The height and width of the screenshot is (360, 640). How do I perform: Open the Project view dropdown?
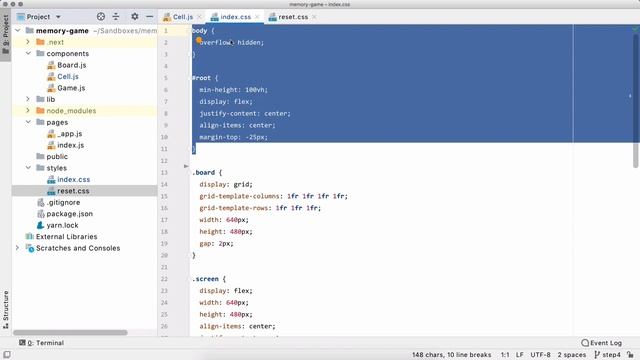pos(58,17)
